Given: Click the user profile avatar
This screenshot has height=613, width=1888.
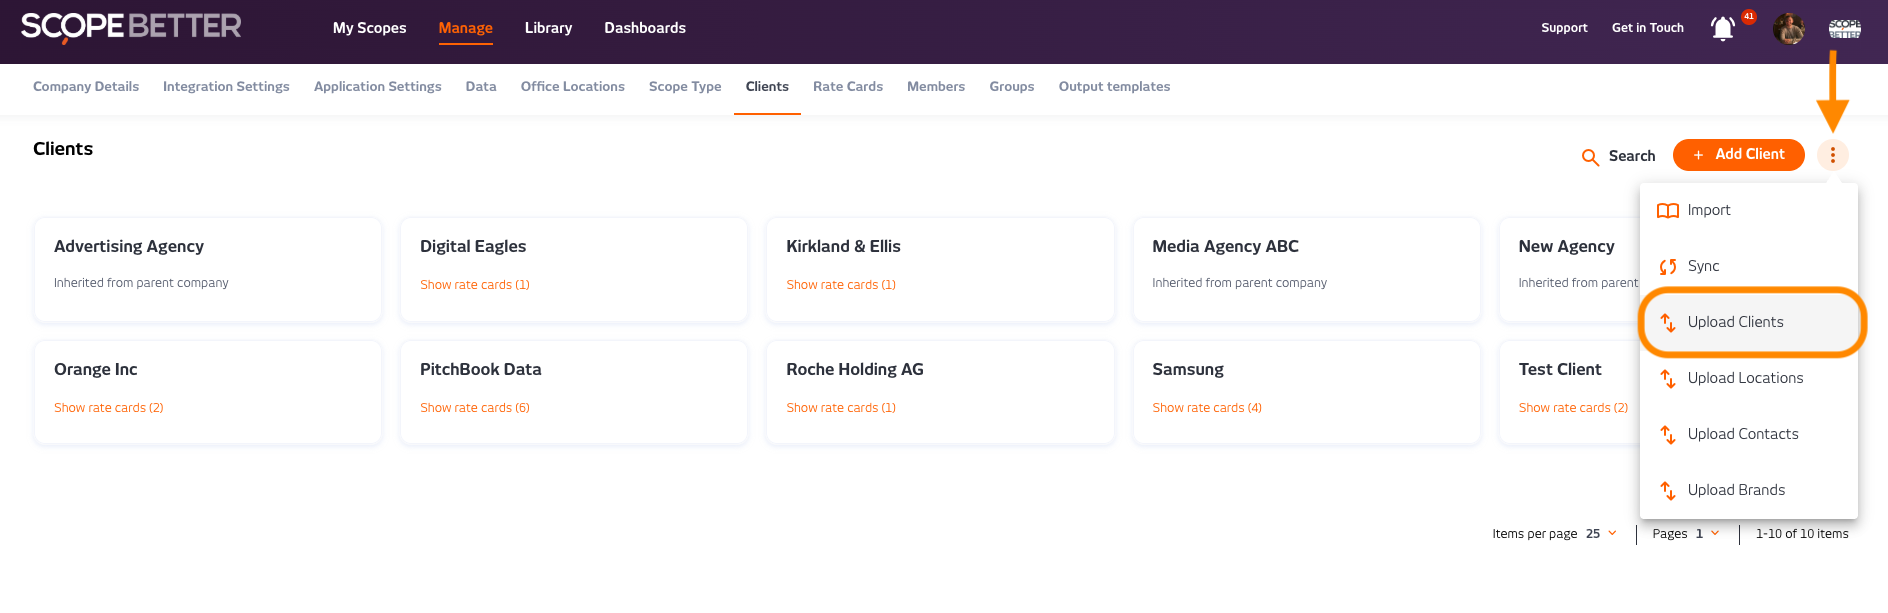Looking at the screenshot, I should [x=1788, y=29].
